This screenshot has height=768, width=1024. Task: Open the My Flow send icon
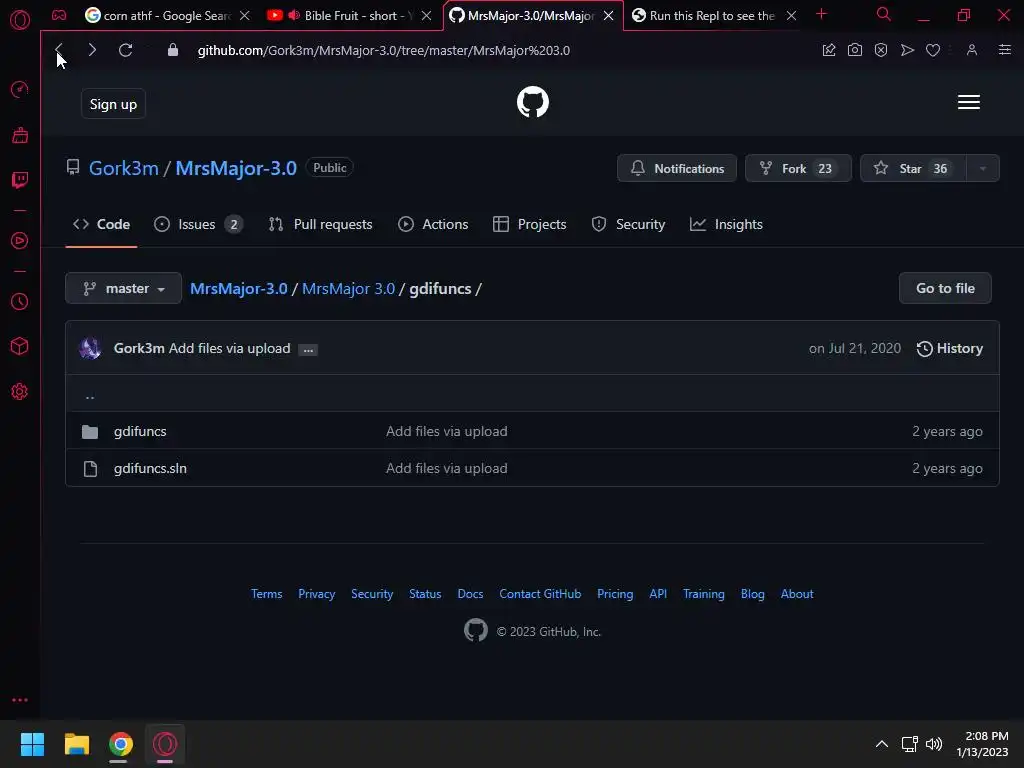click(907, 50)
